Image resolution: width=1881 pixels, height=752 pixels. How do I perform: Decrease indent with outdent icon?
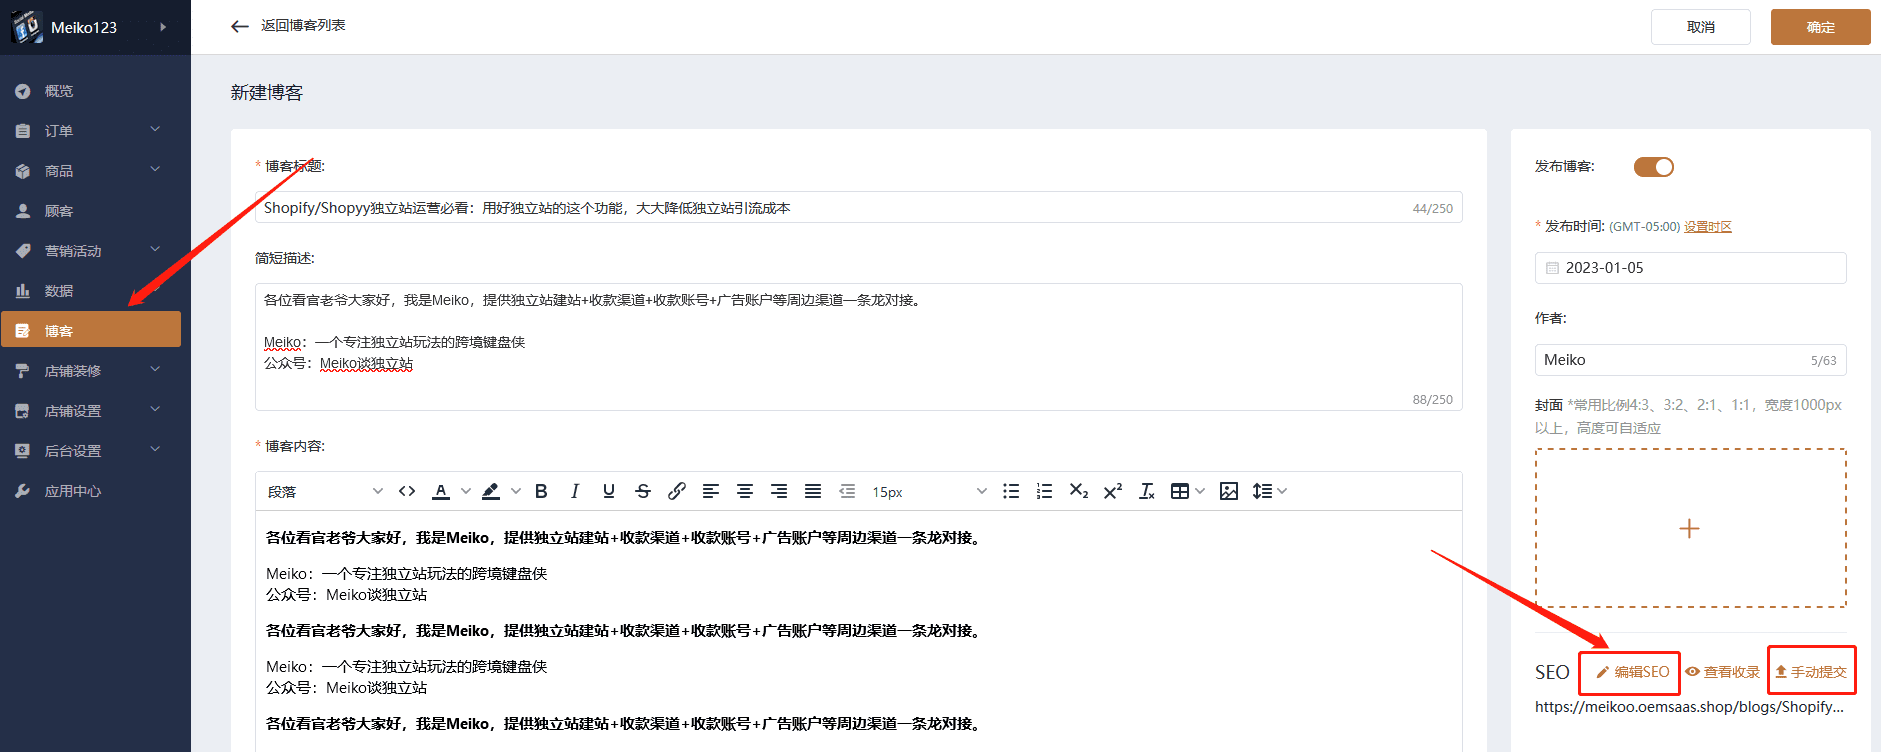847,491
